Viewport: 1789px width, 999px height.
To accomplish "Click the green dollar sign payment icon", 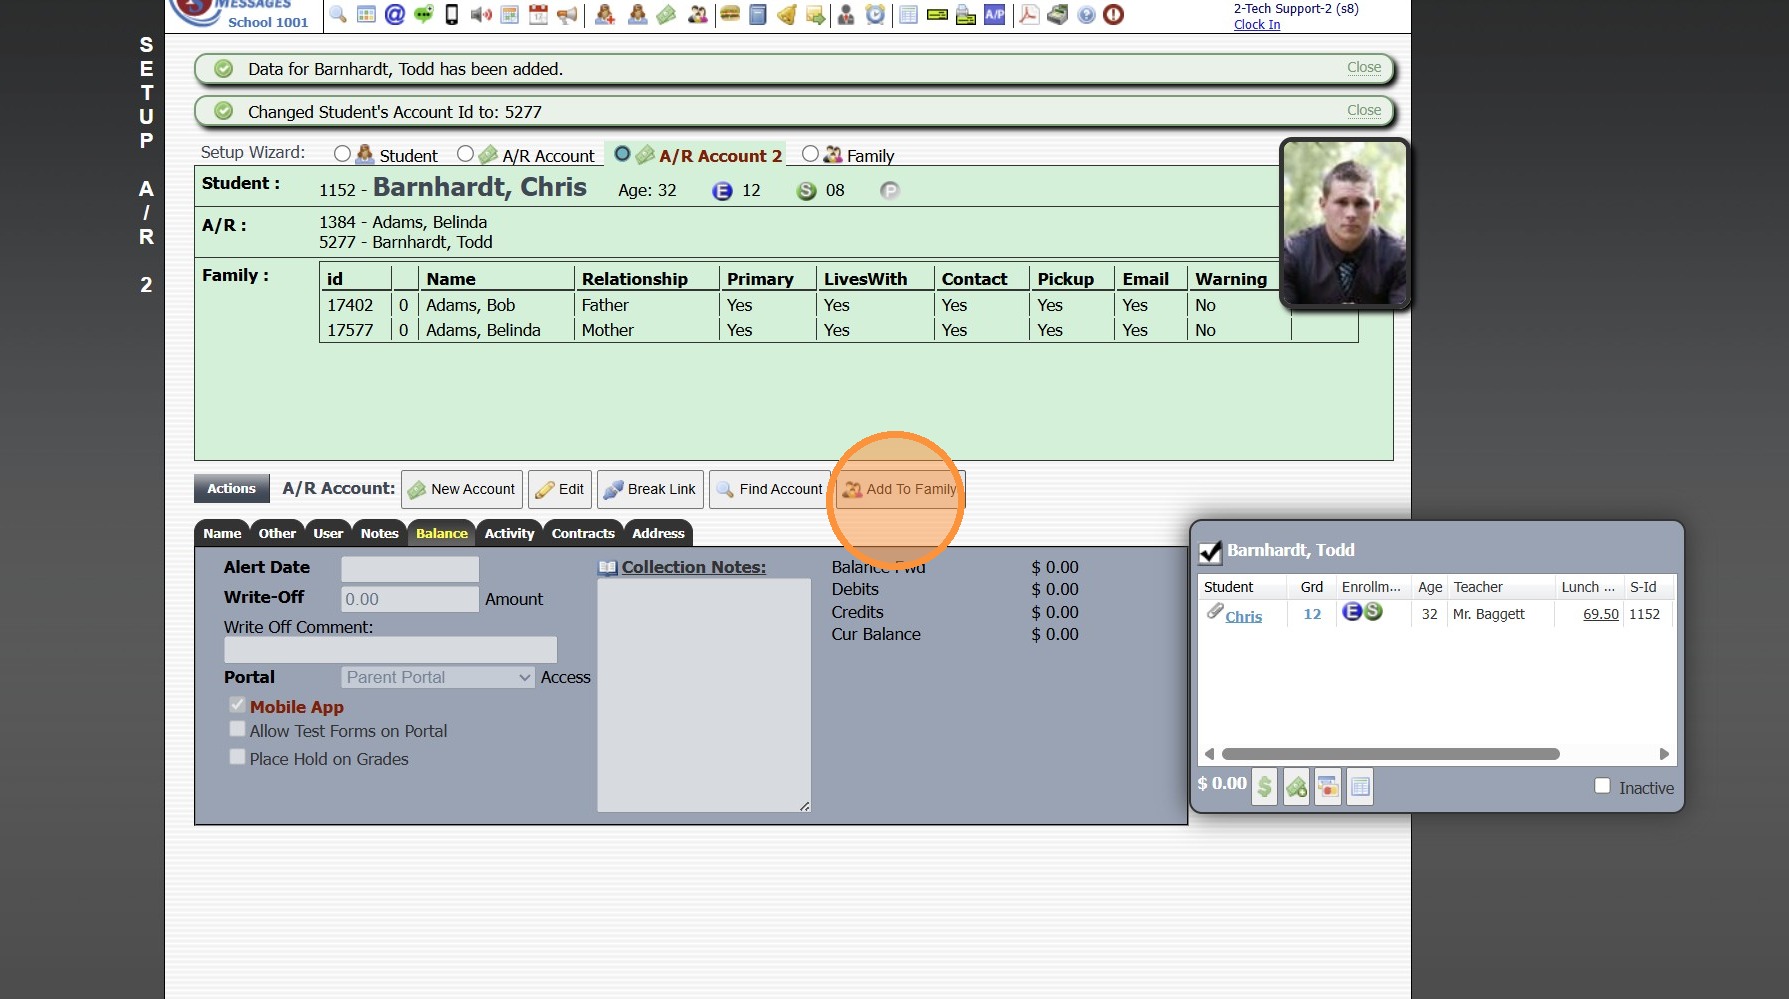I will click(1264, 787).
